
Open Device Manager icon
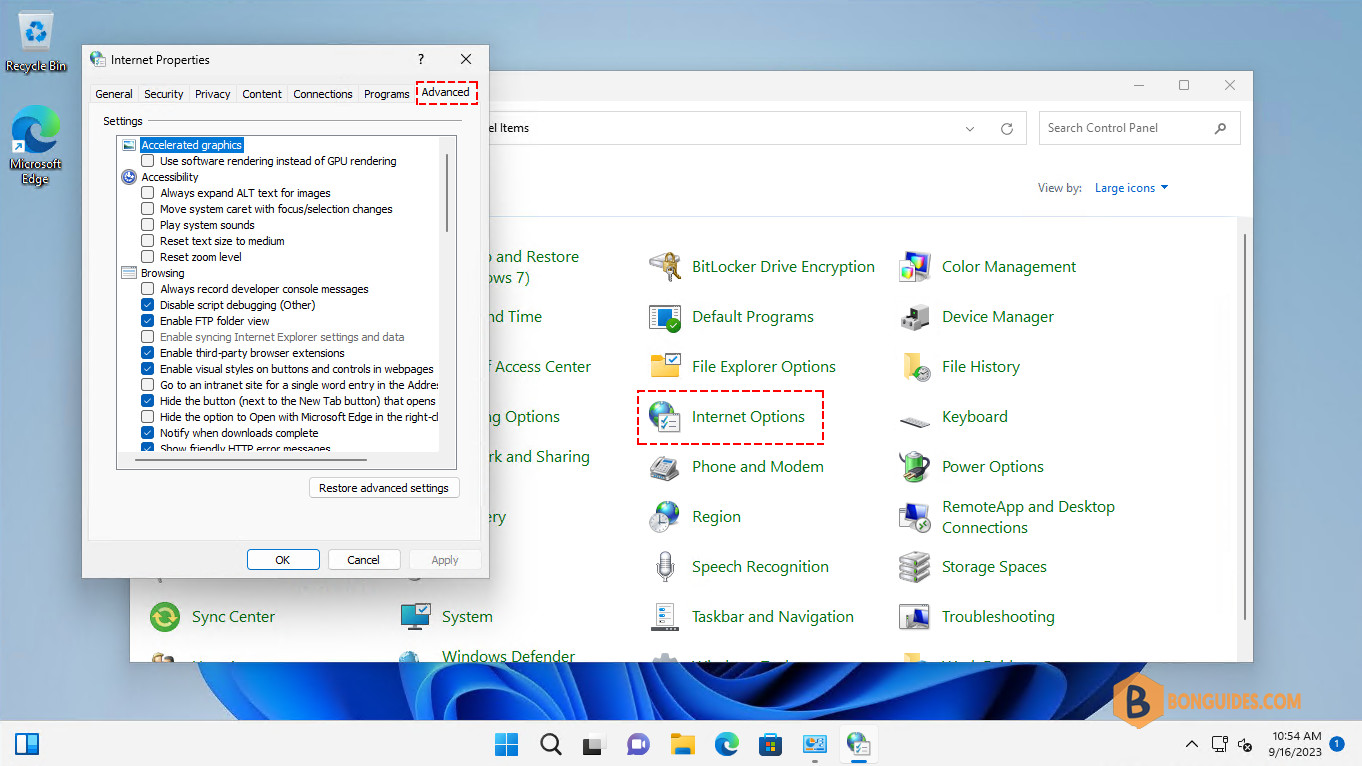click(915, 317)
